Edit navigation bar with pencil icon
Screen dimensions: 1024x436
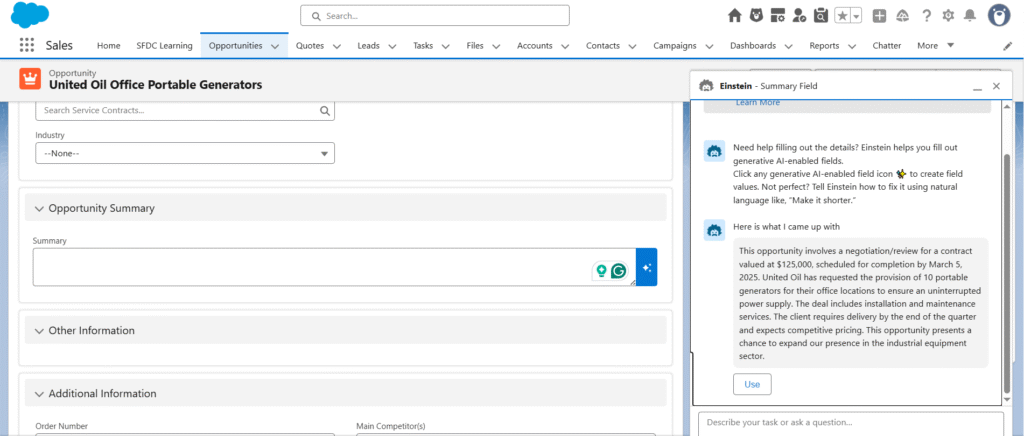tap(1007, 46)
